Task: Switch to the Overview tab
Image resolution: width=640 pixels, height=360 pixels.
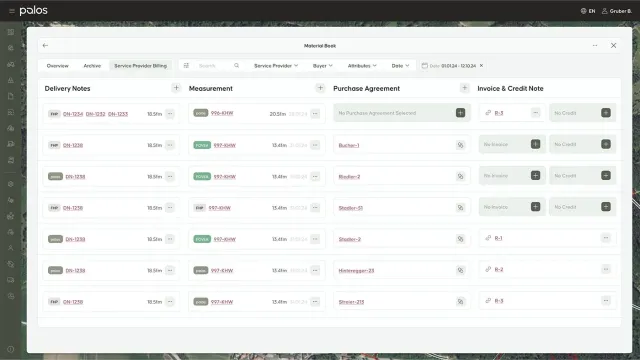Action: click(x=58, y=66)
